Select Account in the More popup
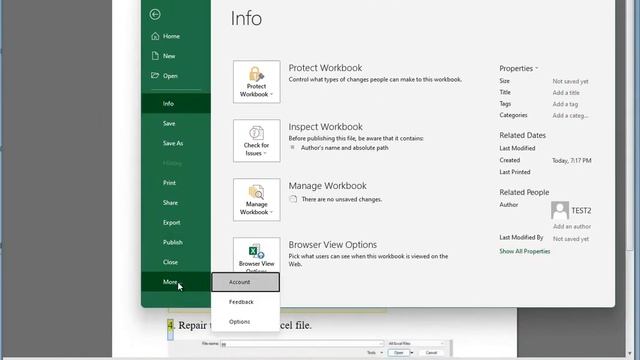 (x=246, y=282)
